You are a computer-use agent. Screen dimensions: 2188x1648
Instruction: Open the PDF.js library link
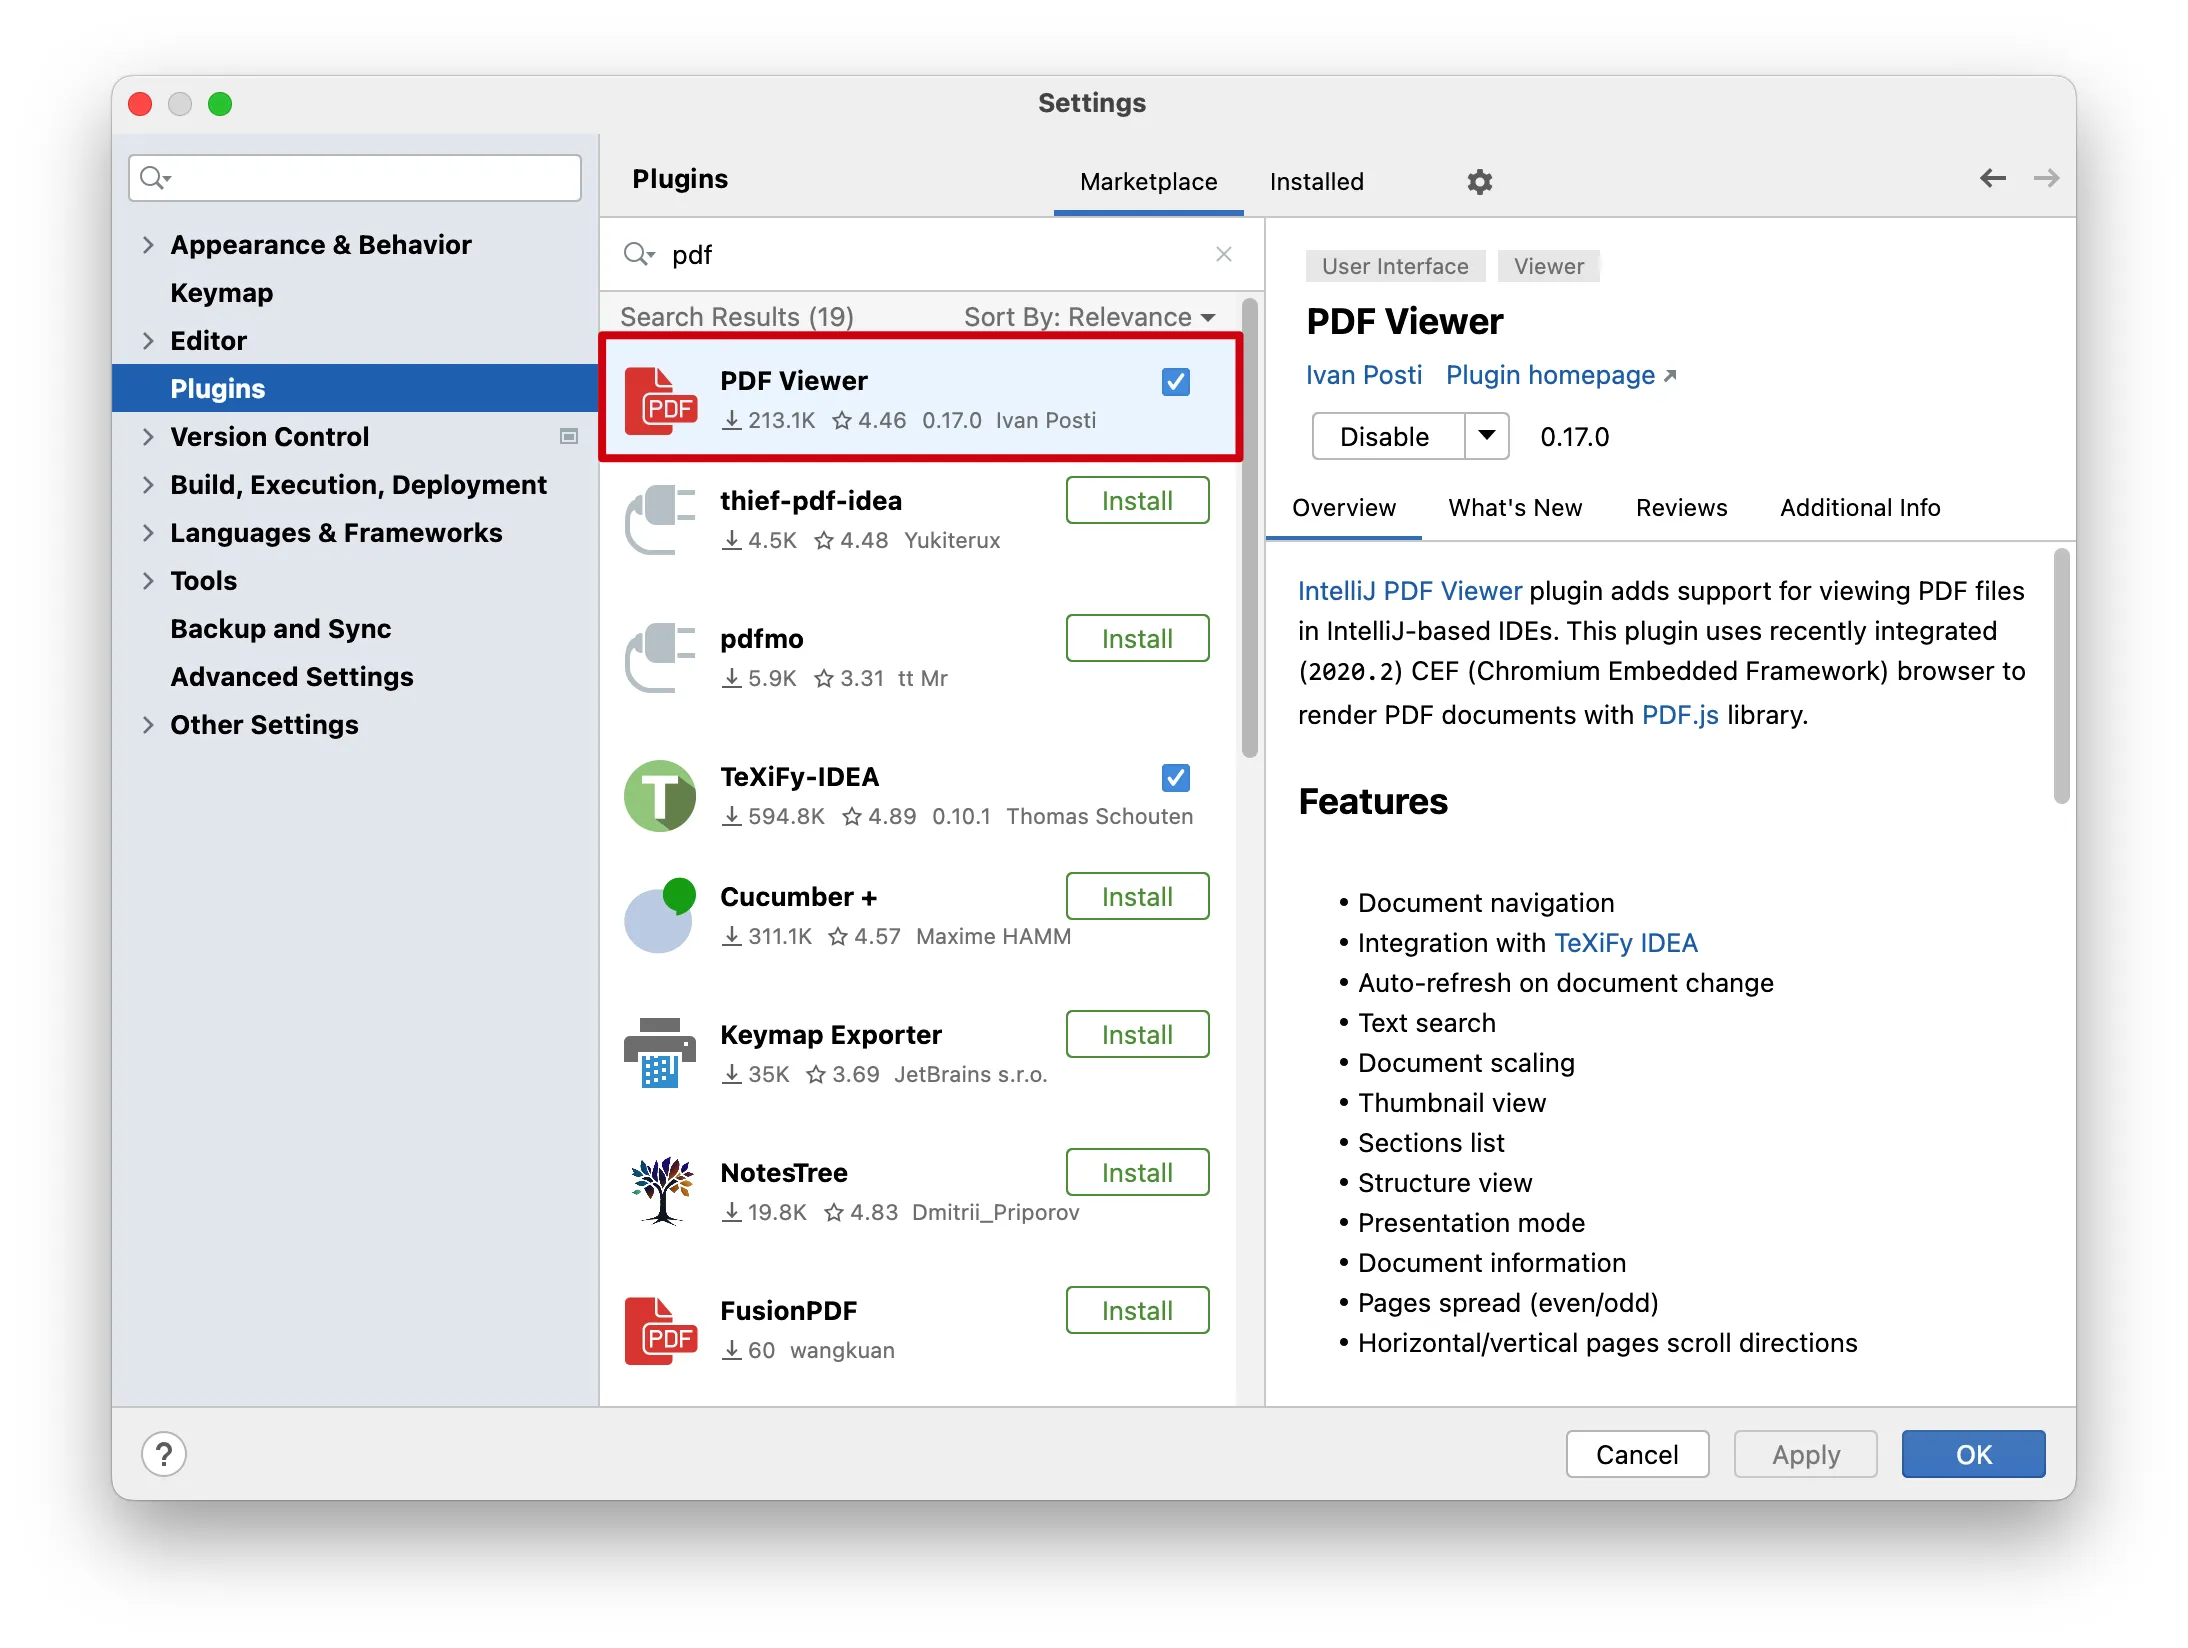click(1680, 715)
